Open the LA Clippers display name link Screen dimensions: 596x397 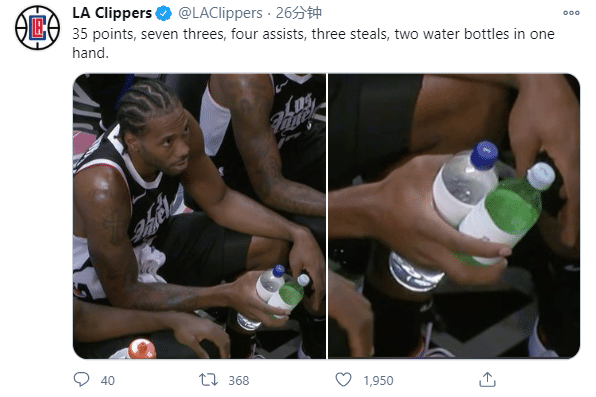click(112, 13)
